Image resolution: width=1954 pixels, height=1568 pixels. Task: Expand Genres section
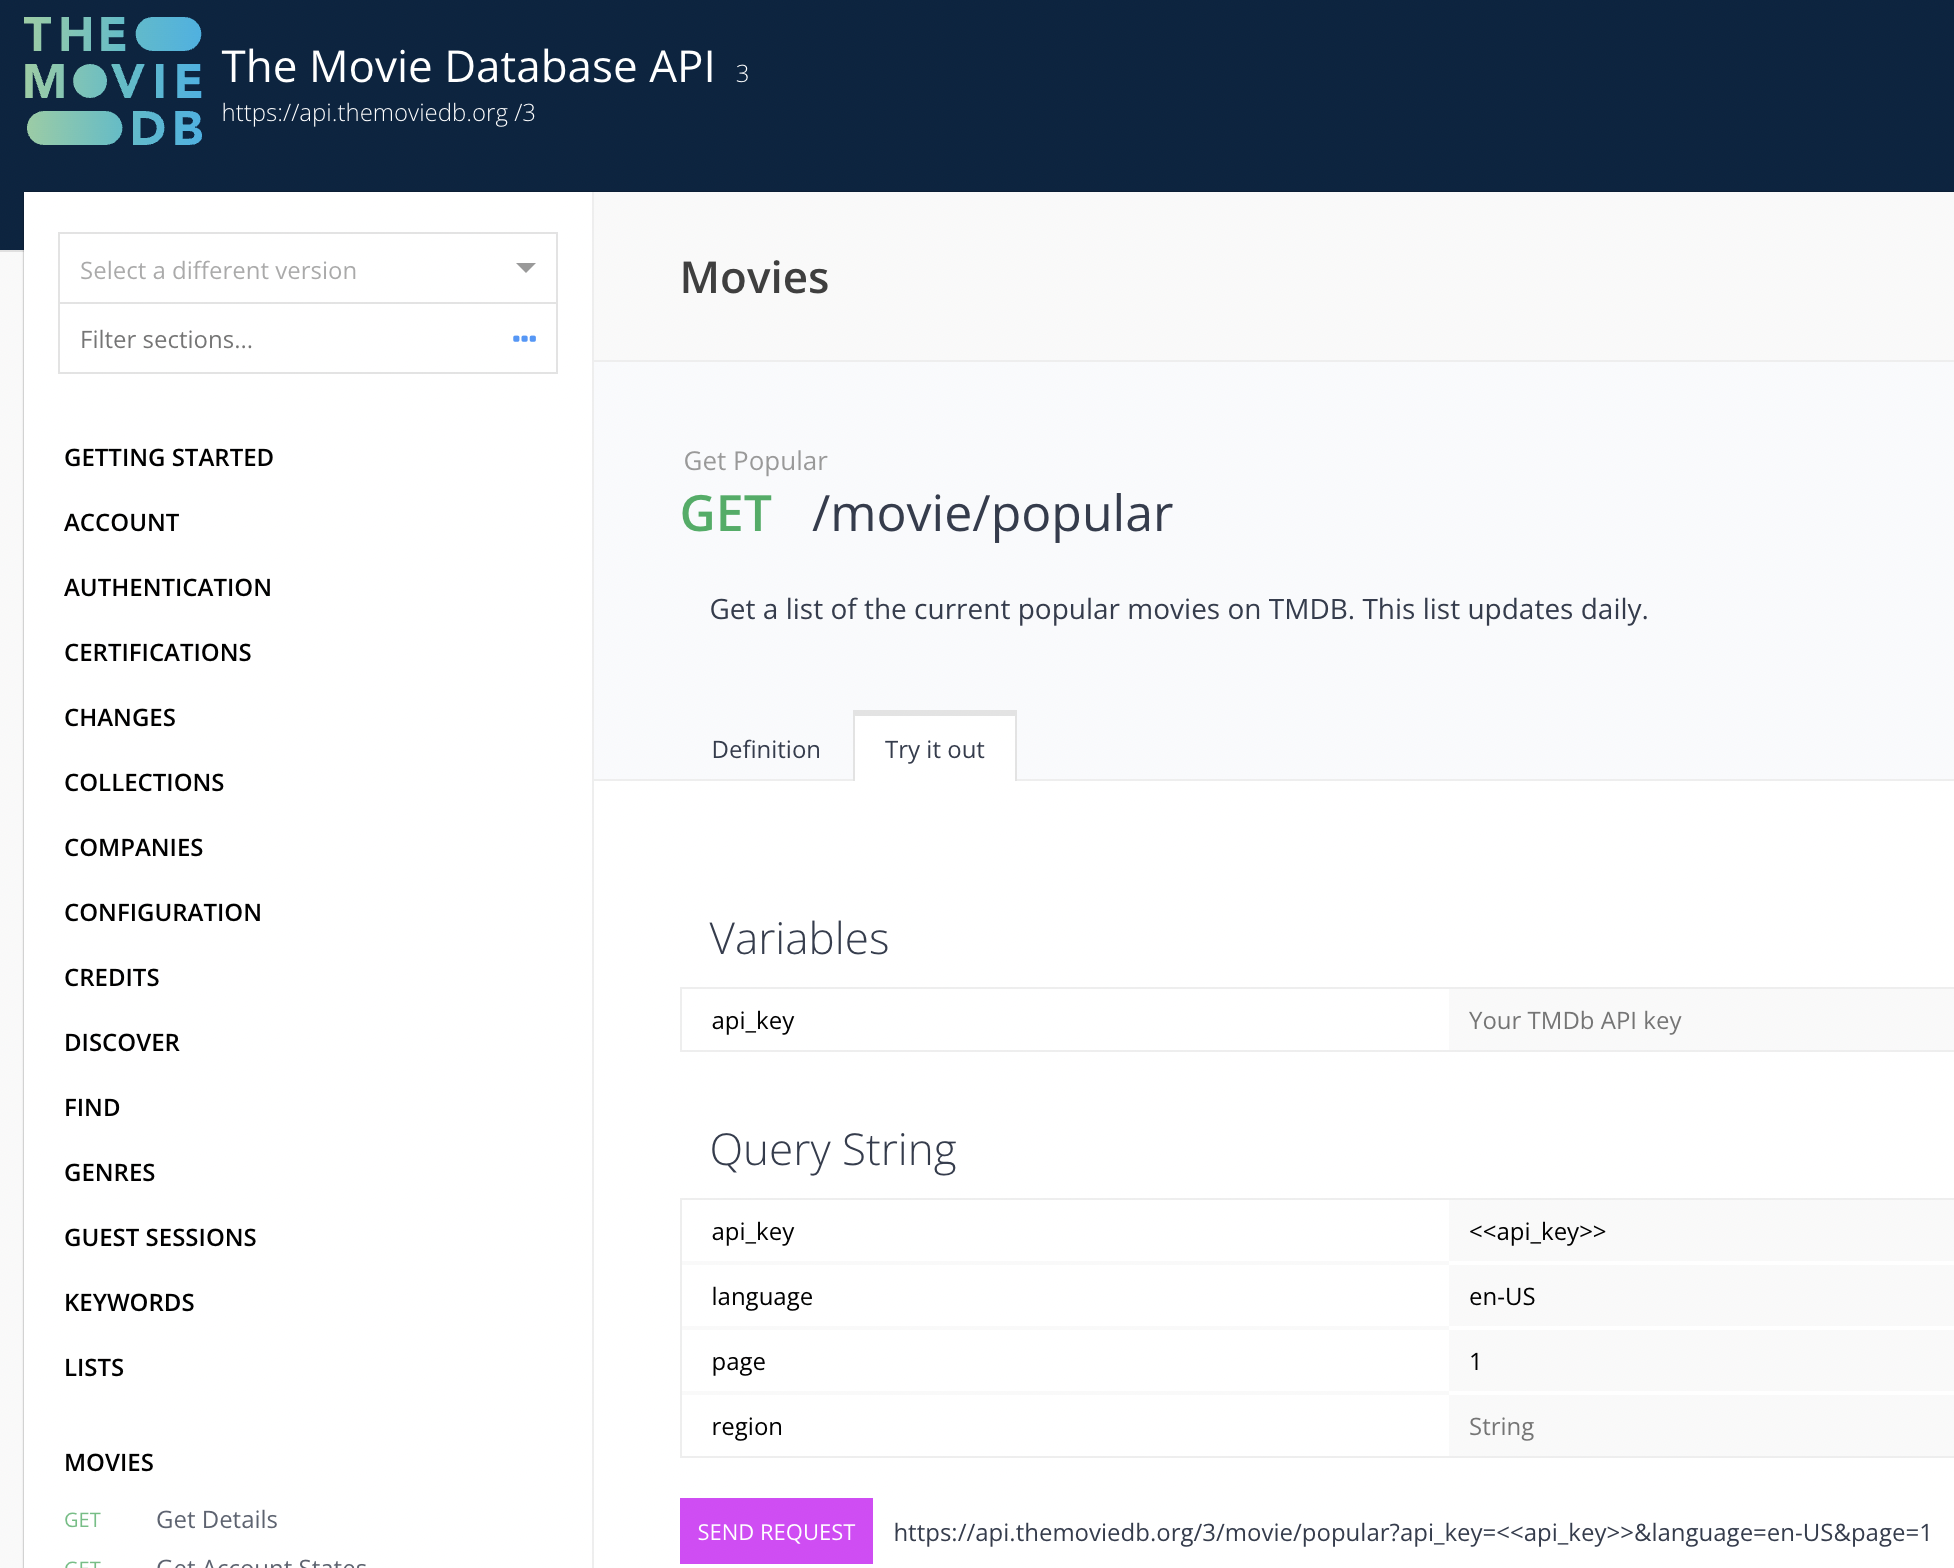tap(109, 1172)
